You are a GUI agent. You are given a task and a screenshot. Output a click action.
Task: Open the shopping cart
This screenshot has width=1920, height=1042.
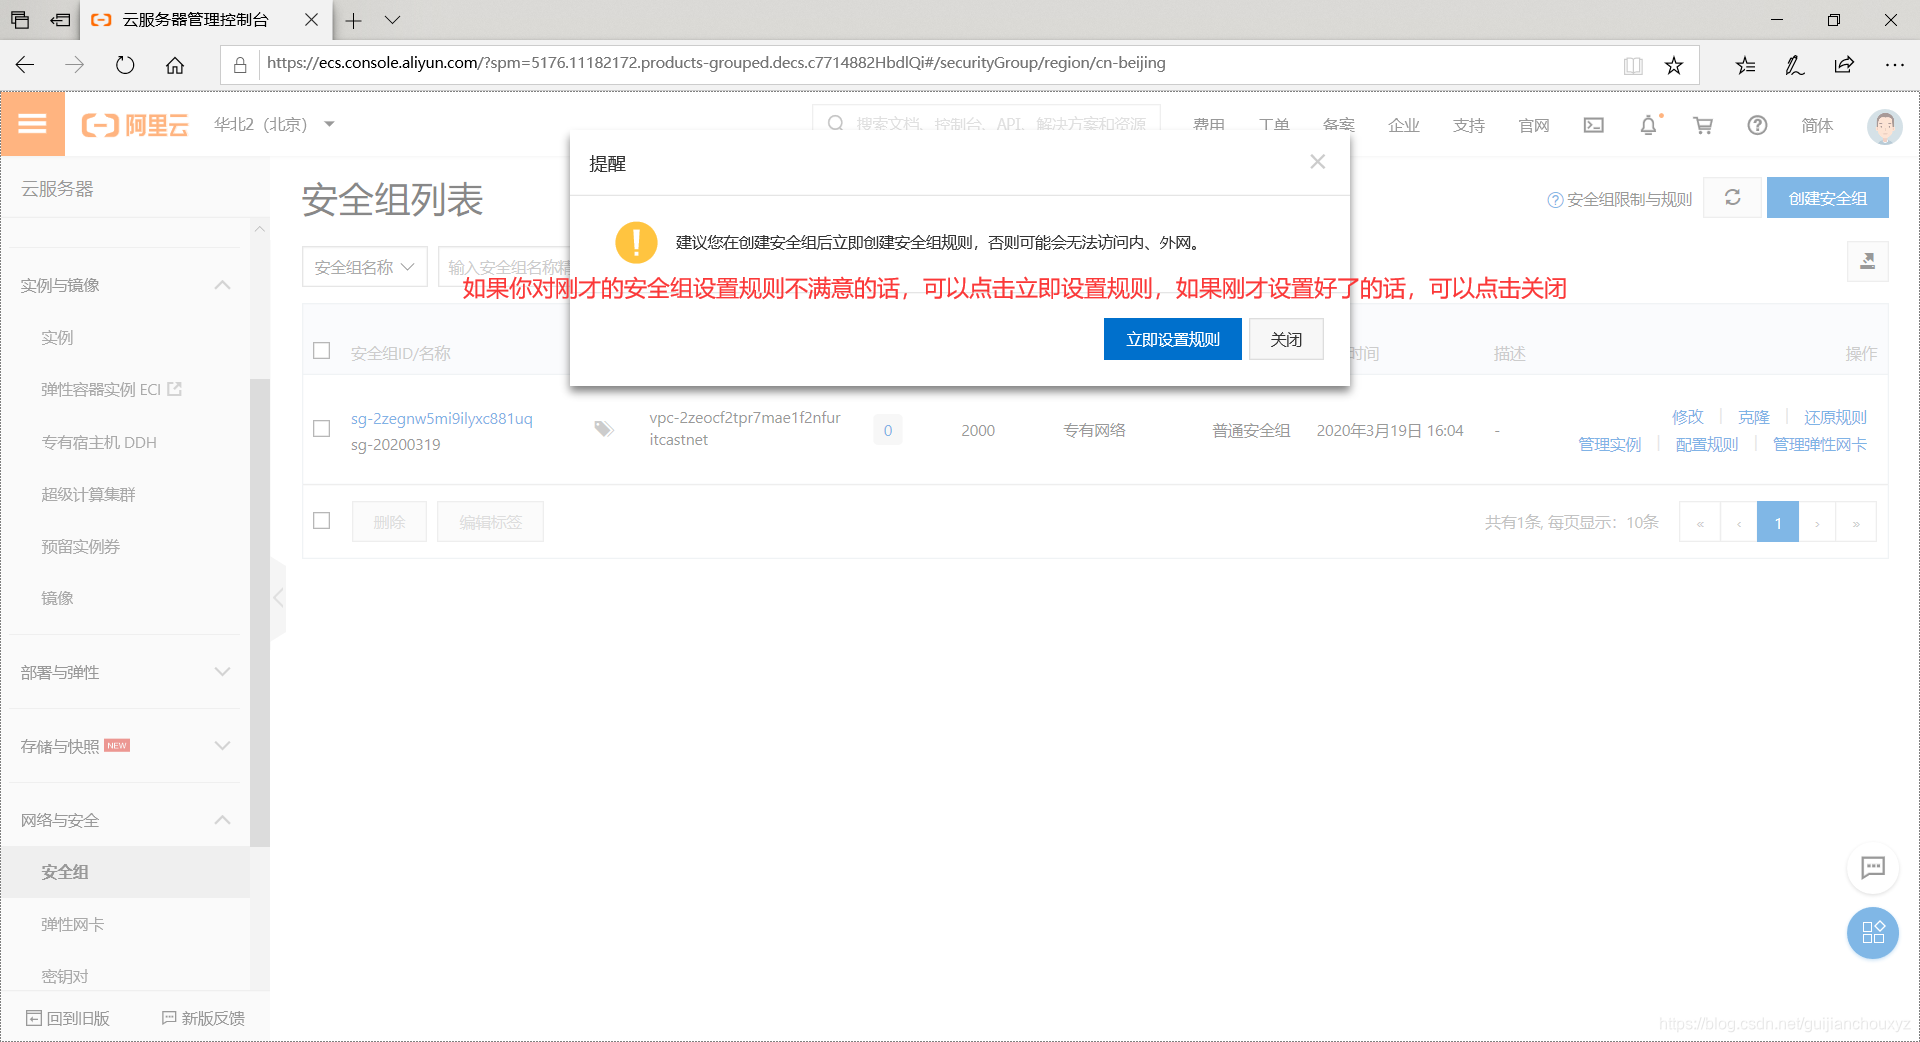click(x=1703, y=125)
